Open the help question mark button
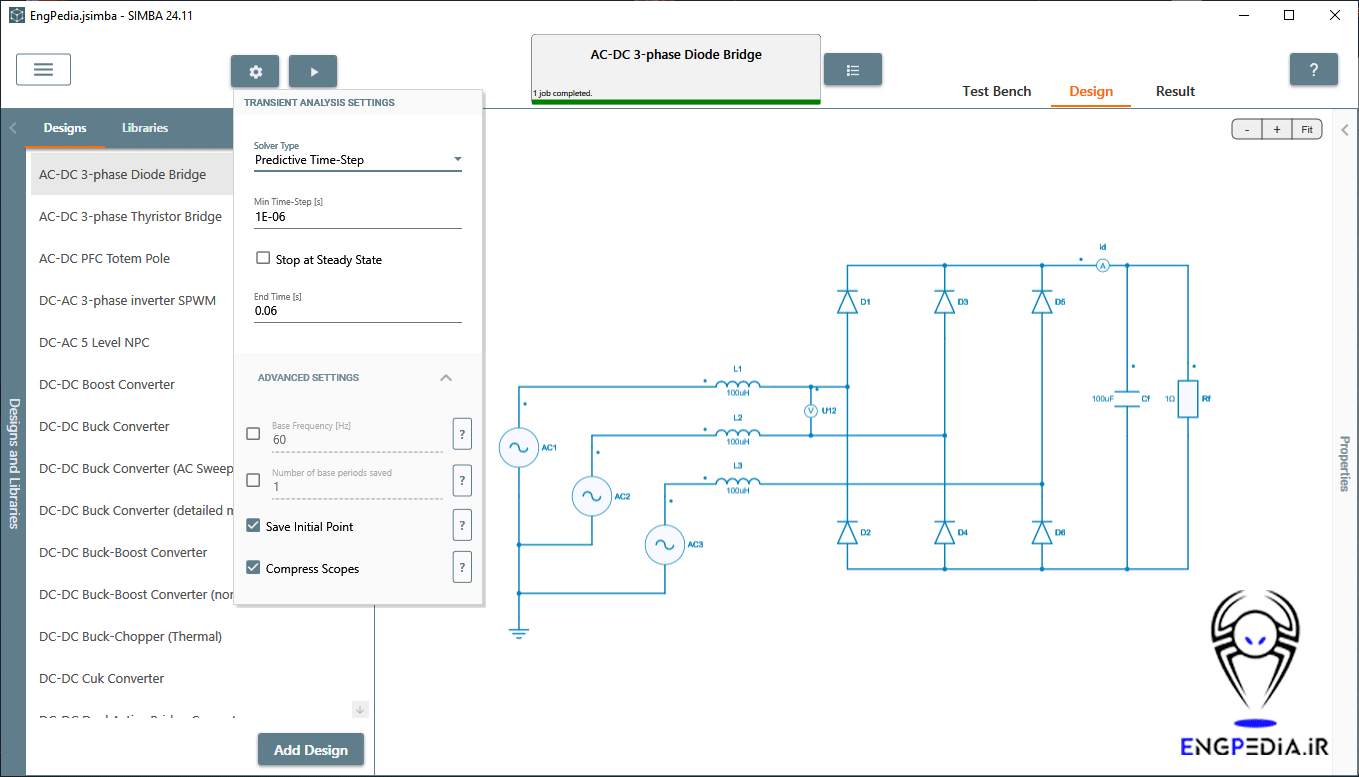 point(1313,70)
